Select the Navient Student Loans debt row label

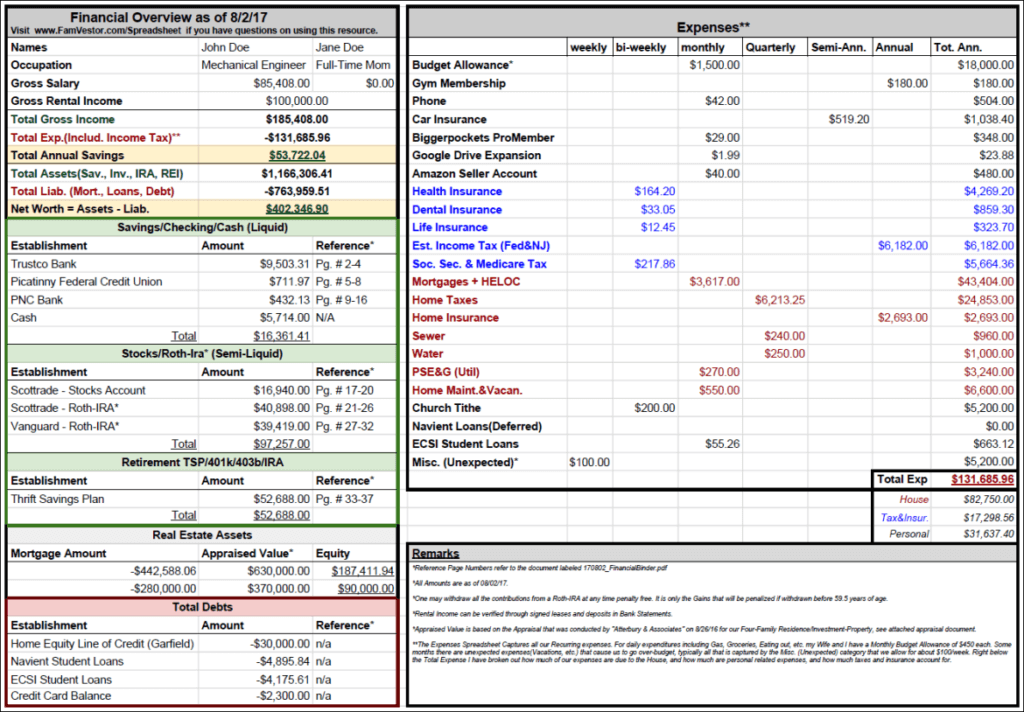point(67,661)
